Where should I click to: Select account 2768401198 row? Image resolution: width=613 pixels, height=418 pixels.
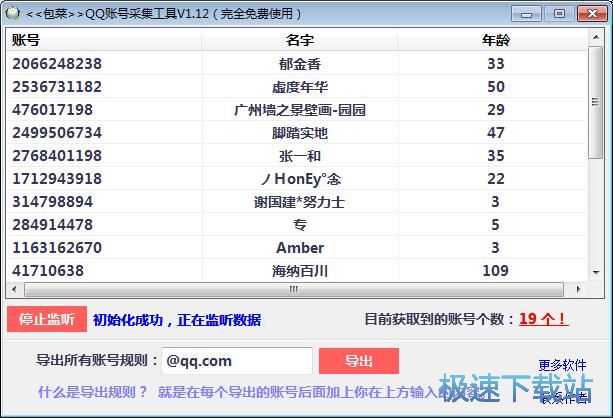[x=297, y=156]
